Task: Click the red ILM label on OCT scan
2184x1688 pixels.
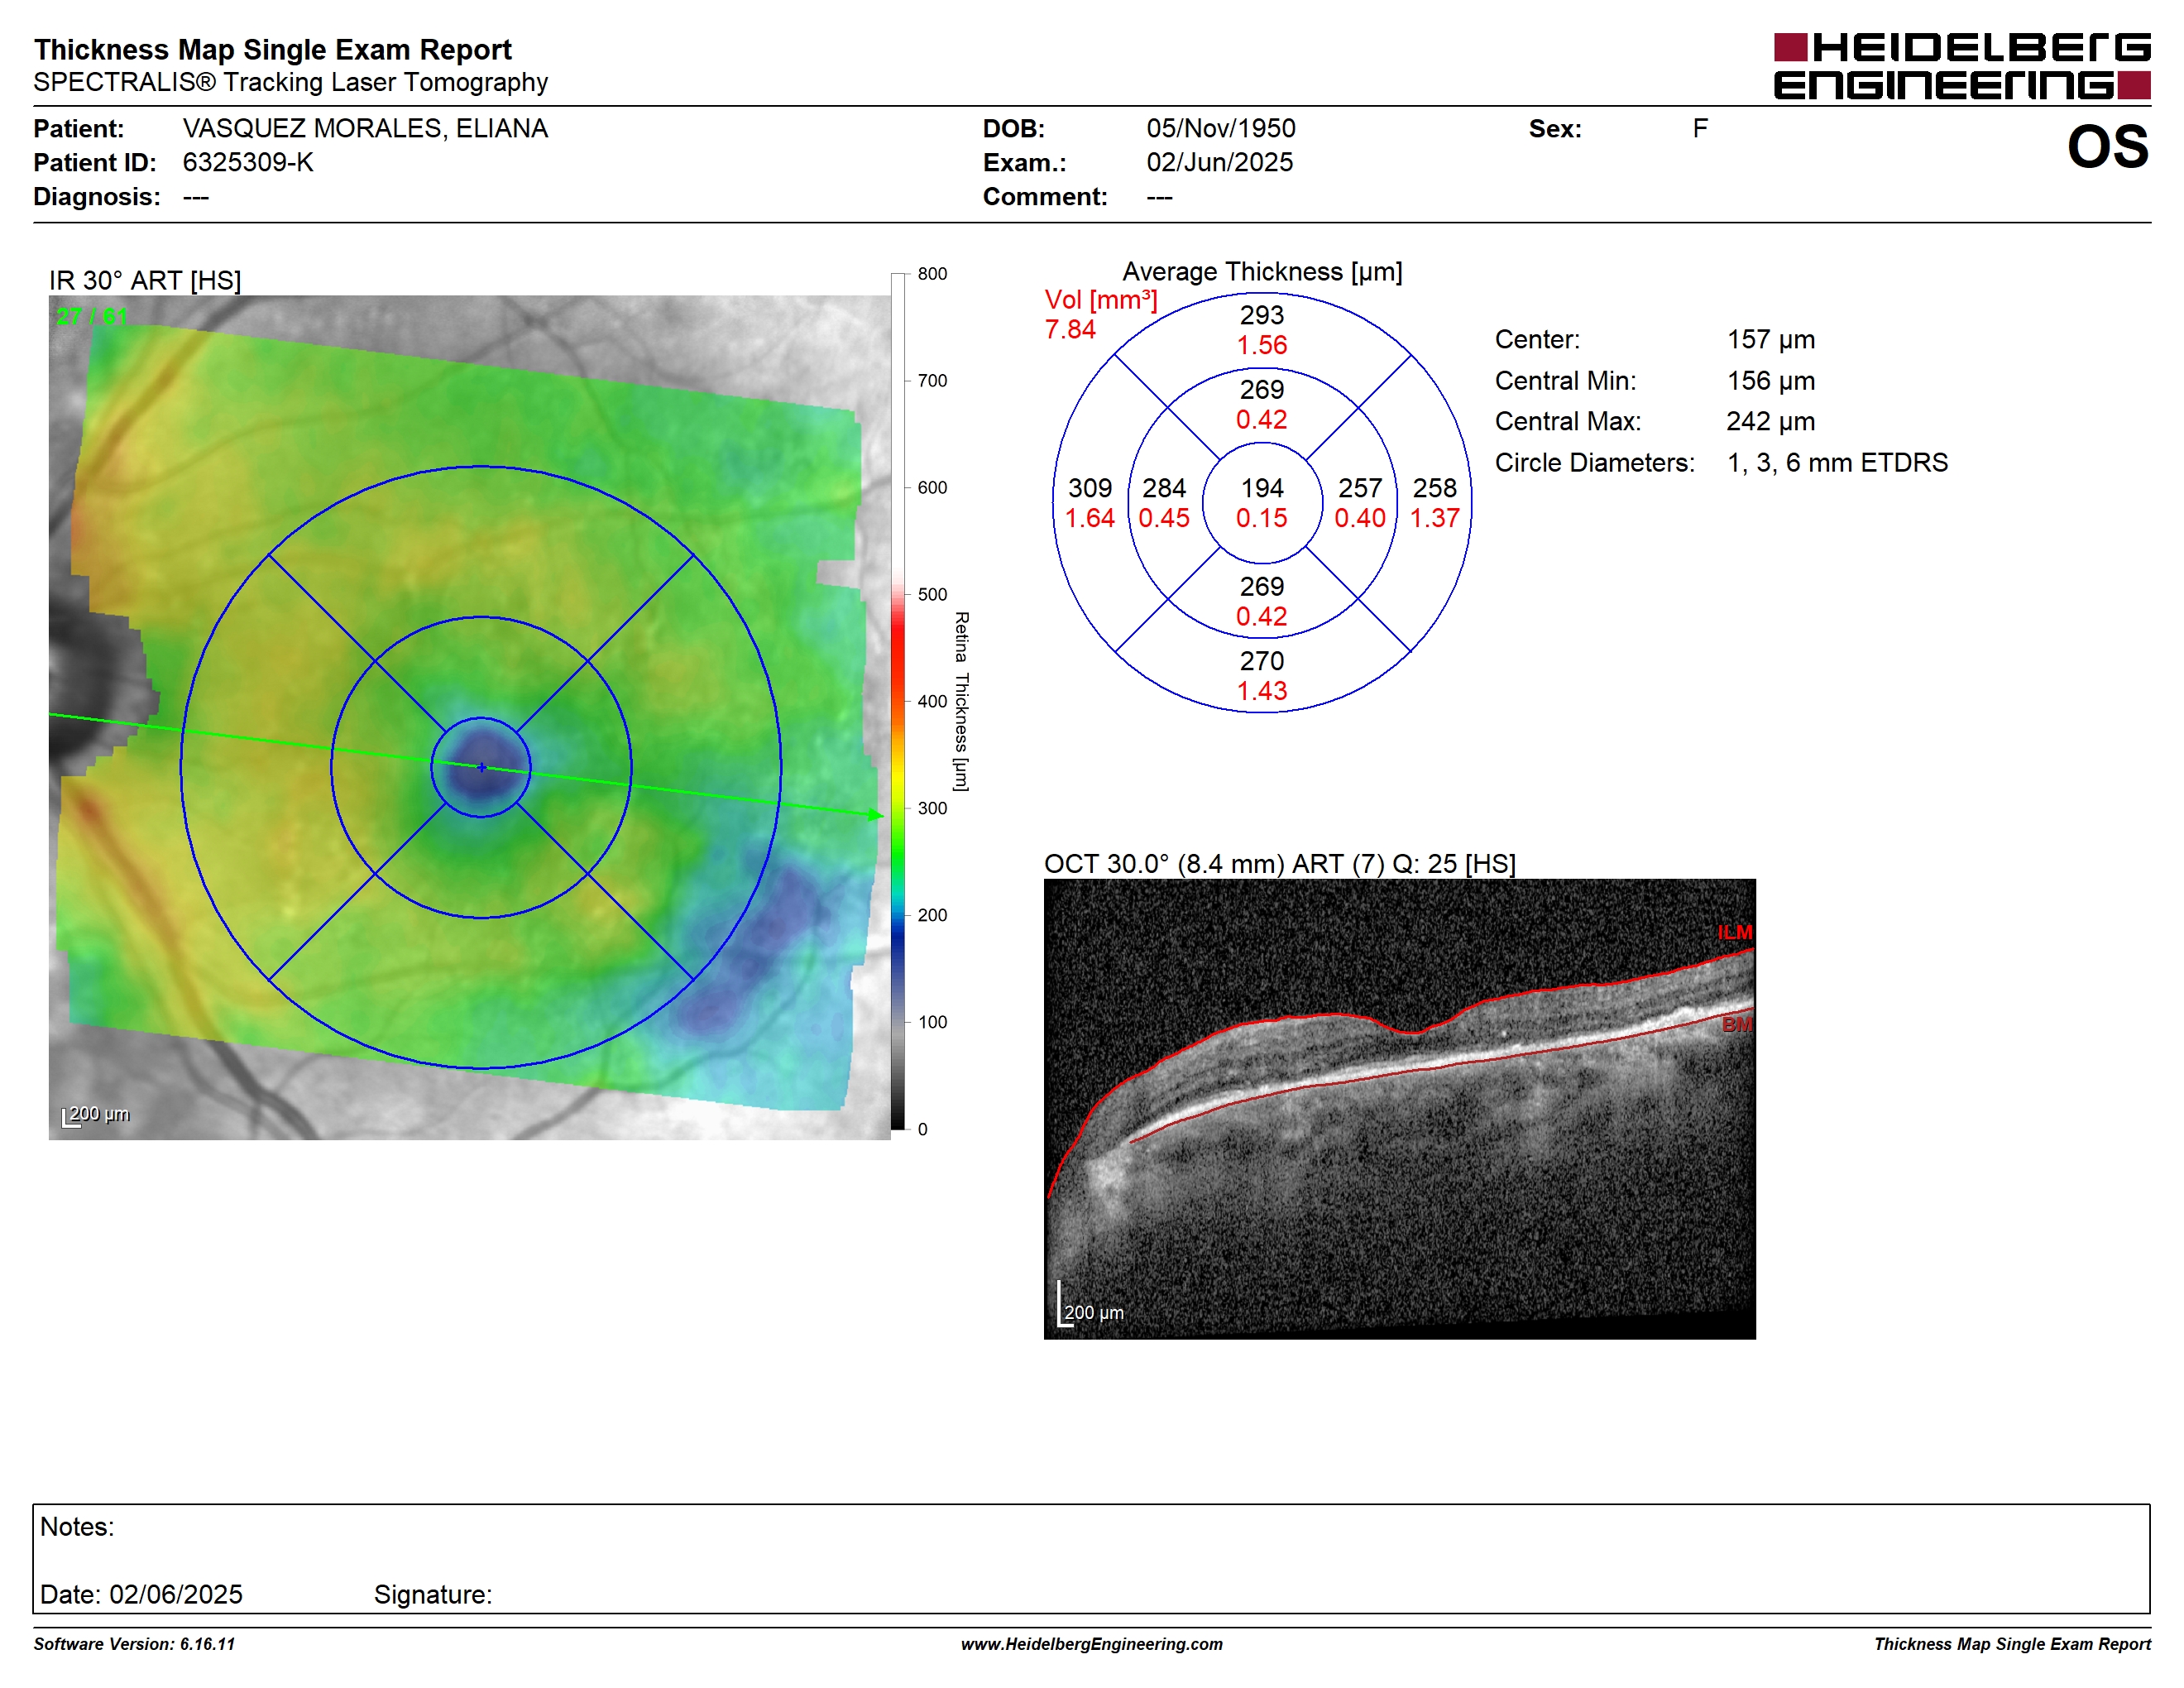Action: click(1735, 932)
